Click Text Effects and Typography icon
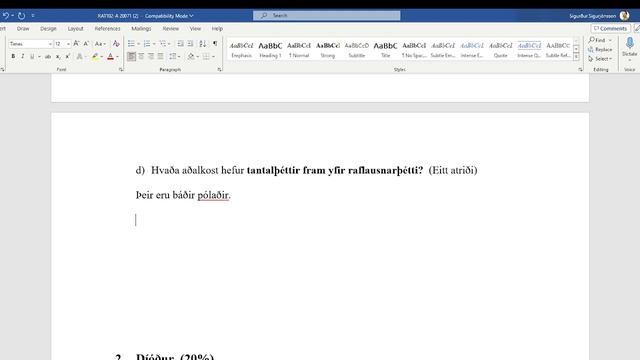Screen dimensions: 640x360 (80, 56)
